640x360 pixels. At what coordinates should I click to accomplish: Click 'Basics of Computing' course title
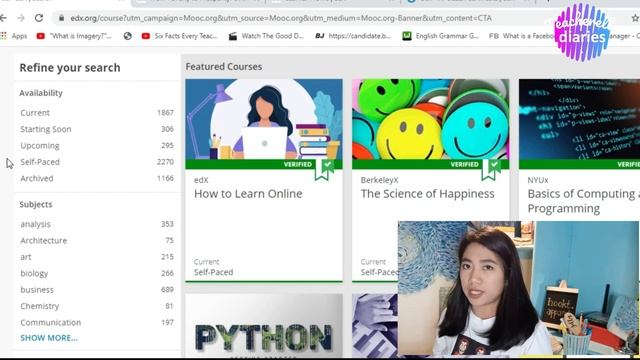pyautogui.click(x=584, y=201)
